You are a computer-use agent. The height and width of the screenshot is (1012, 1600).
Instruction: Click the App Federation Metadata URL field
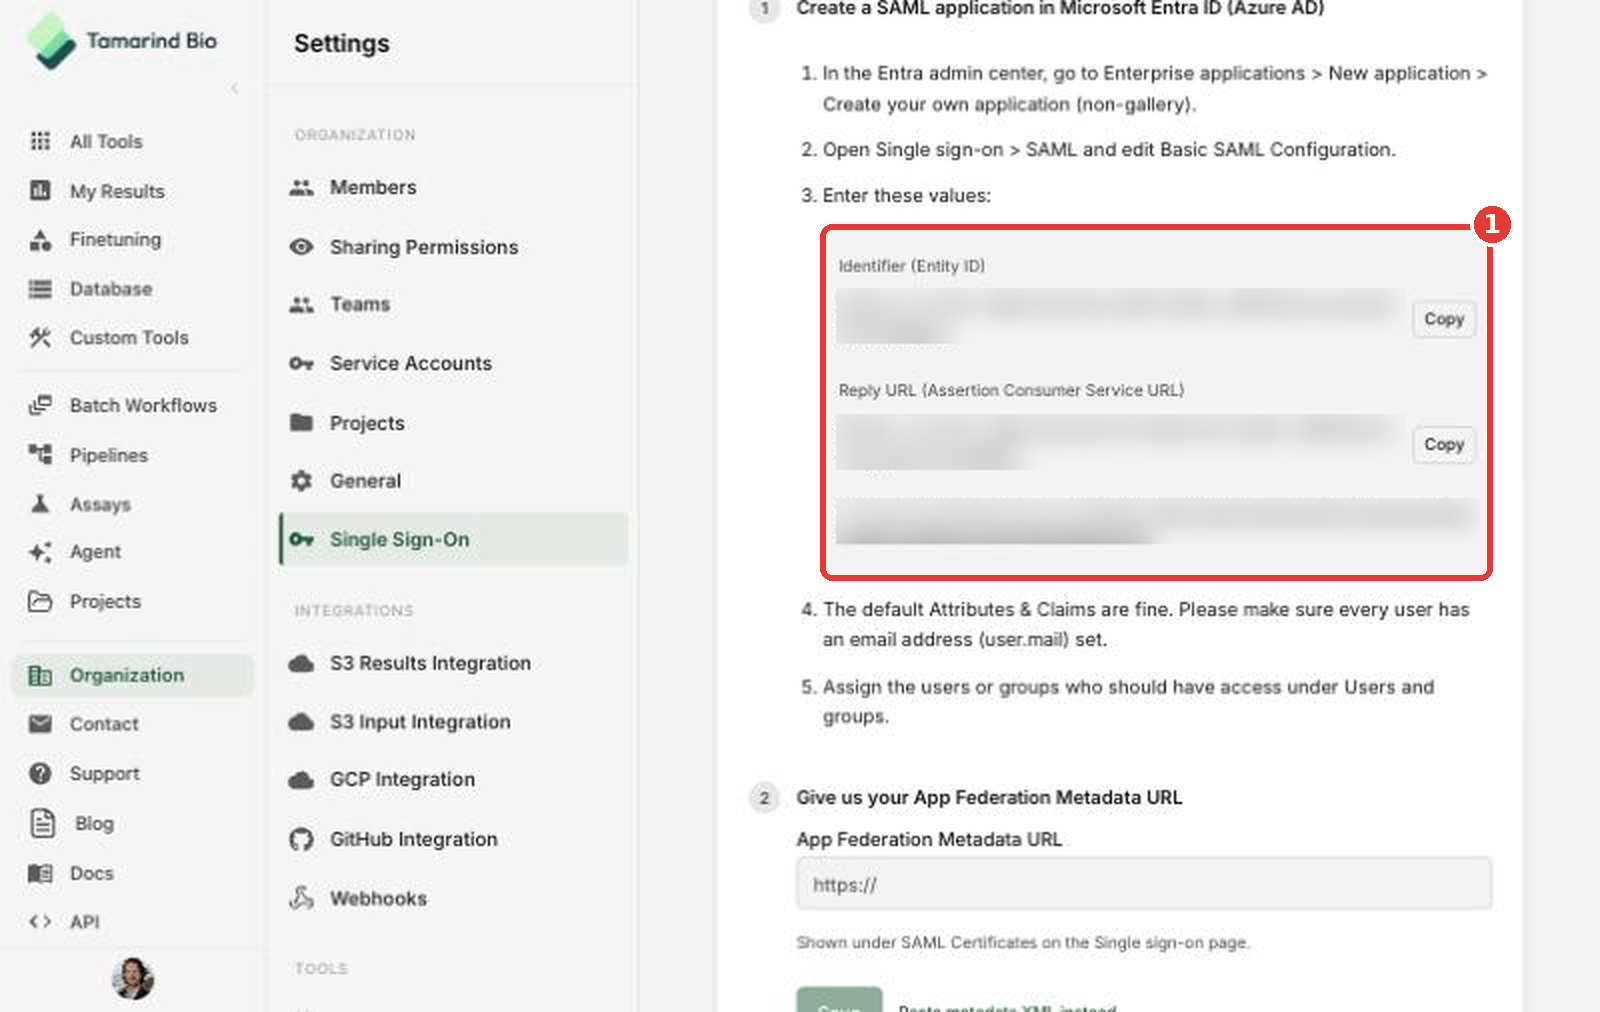[1144, 884]
